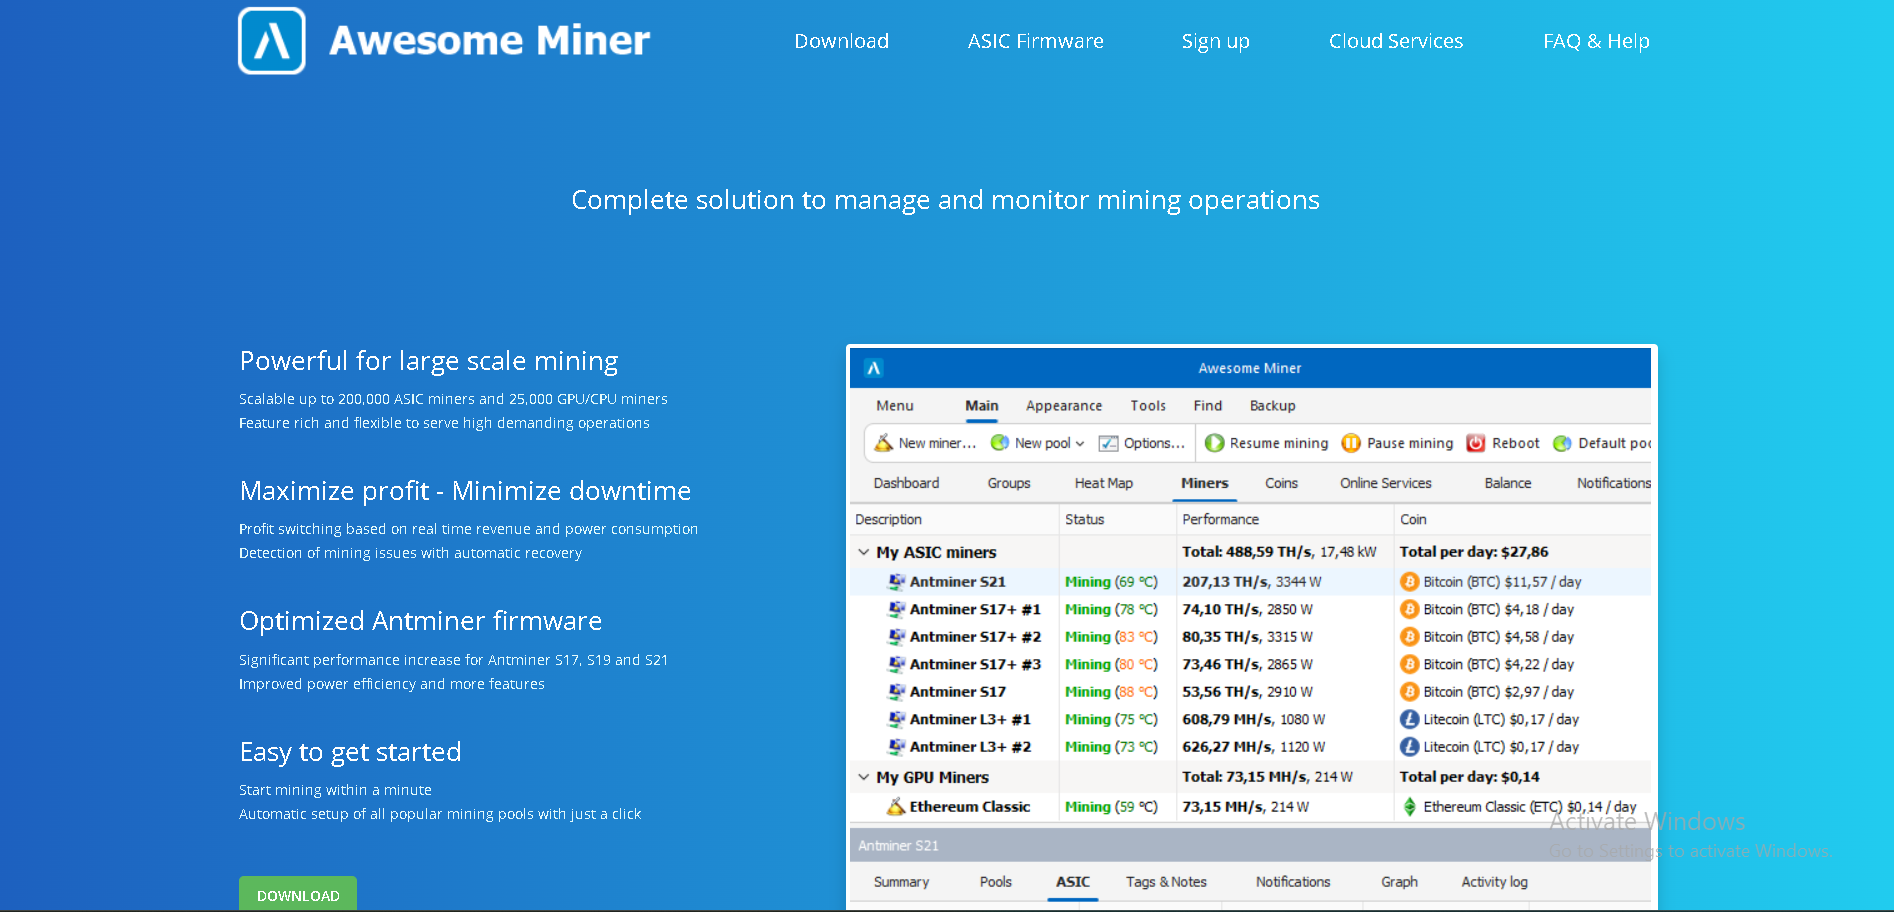The height and width of the screenshot is (912, 1894).
Task: Open the Tools ribbon tab
Action: tap(1148, 406)
